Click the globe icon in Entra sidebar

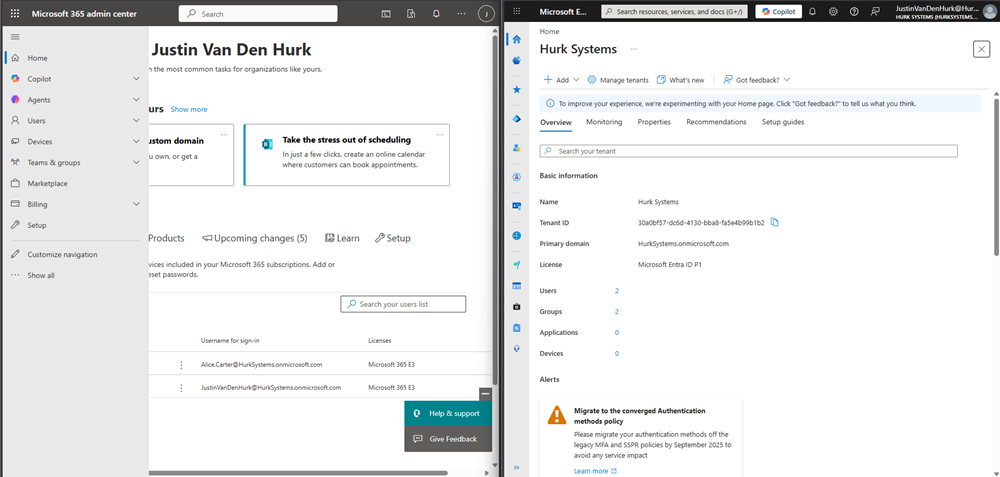pyautogui.click(x=517, y=235)
